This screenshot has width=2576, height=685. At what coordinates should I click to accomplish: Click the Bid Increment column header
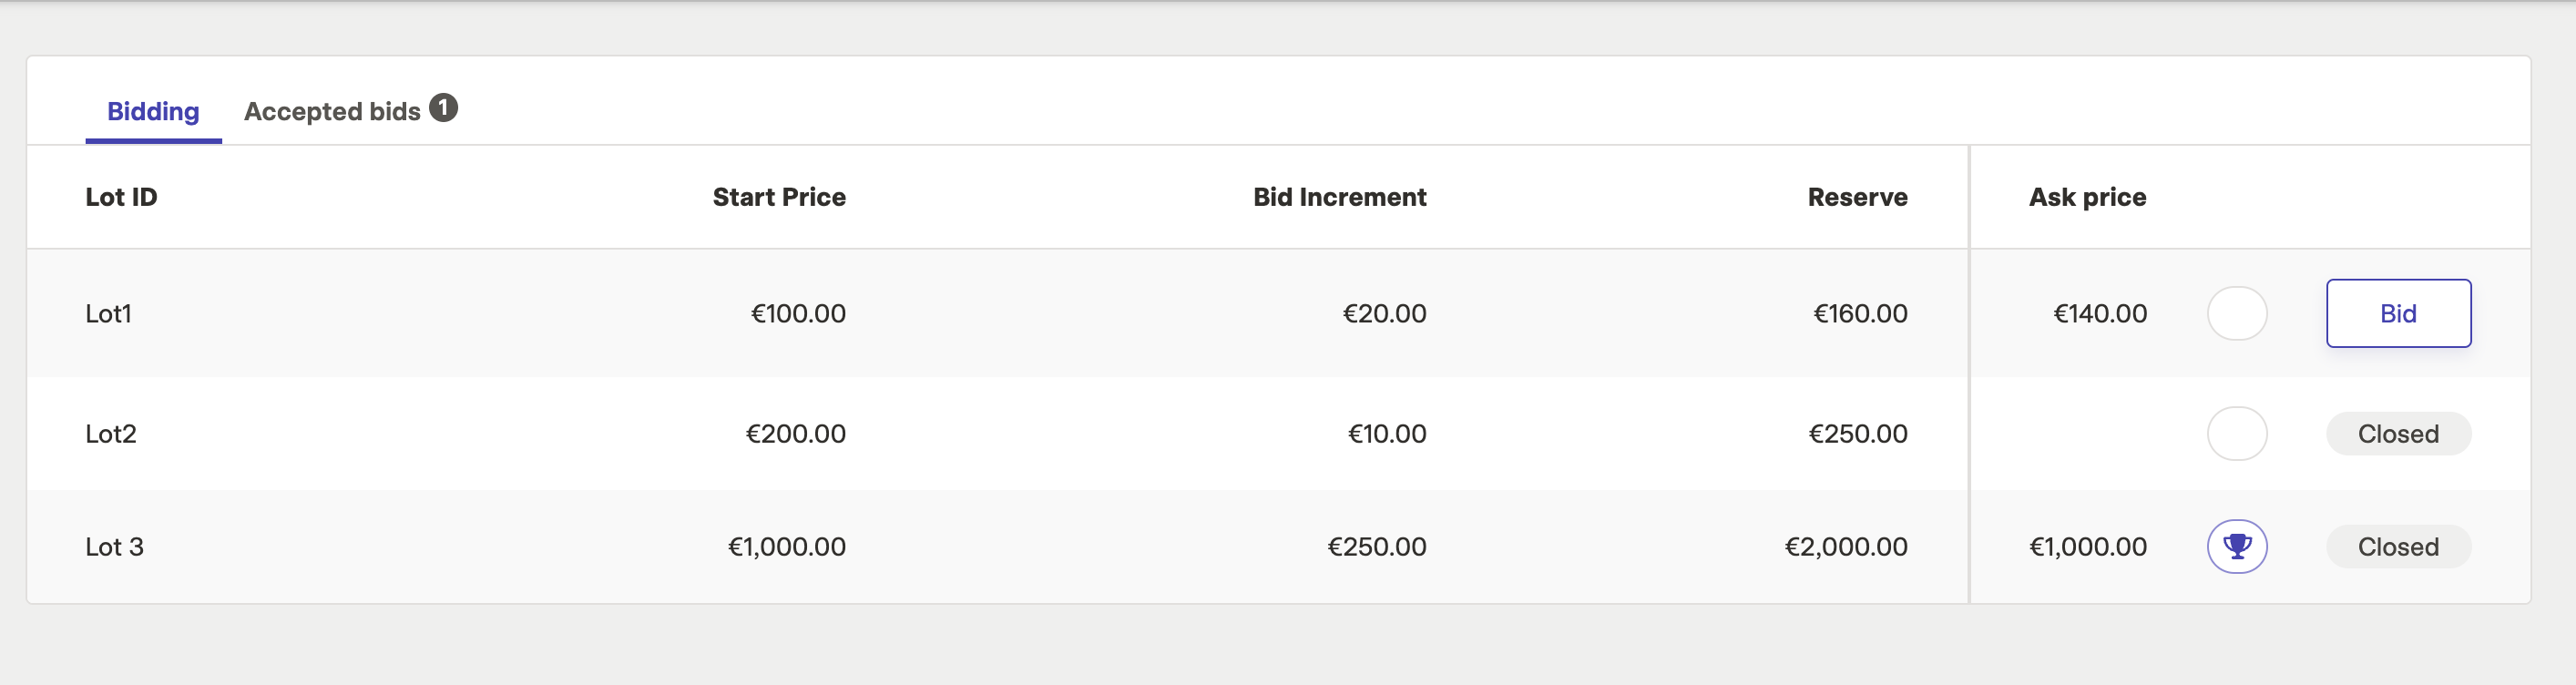click(1339, 197)
